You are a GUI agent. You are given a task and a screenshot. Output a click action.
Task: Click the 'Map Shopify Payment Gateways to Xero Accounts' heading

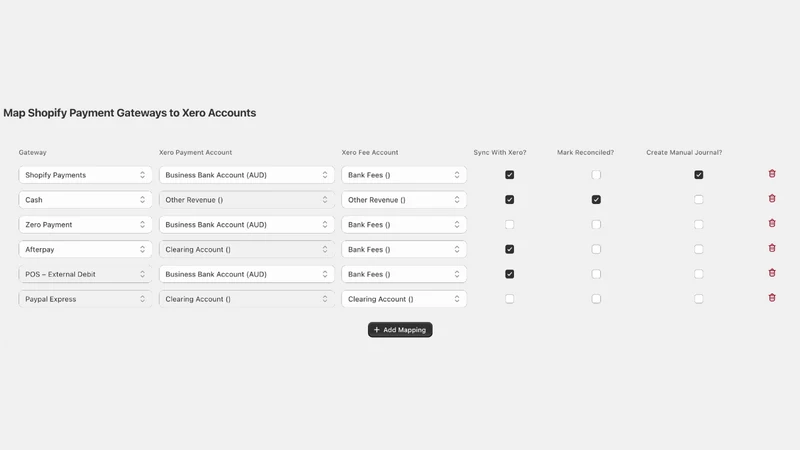coord(130,113)
